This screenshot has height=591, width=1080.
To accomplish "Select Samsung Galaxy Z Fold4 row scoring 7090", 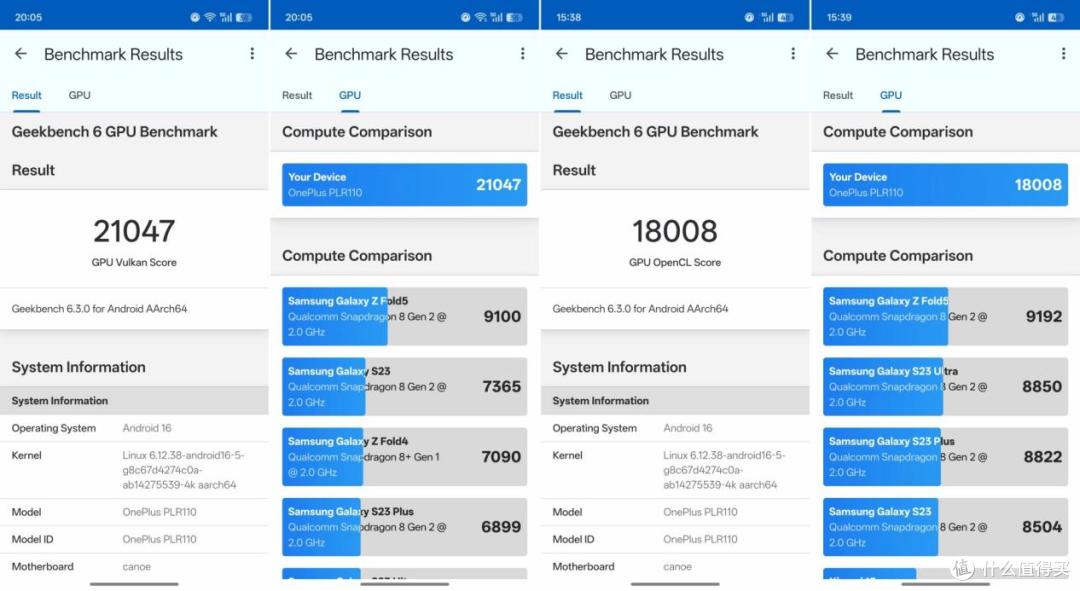I will [x=404, y=457].
